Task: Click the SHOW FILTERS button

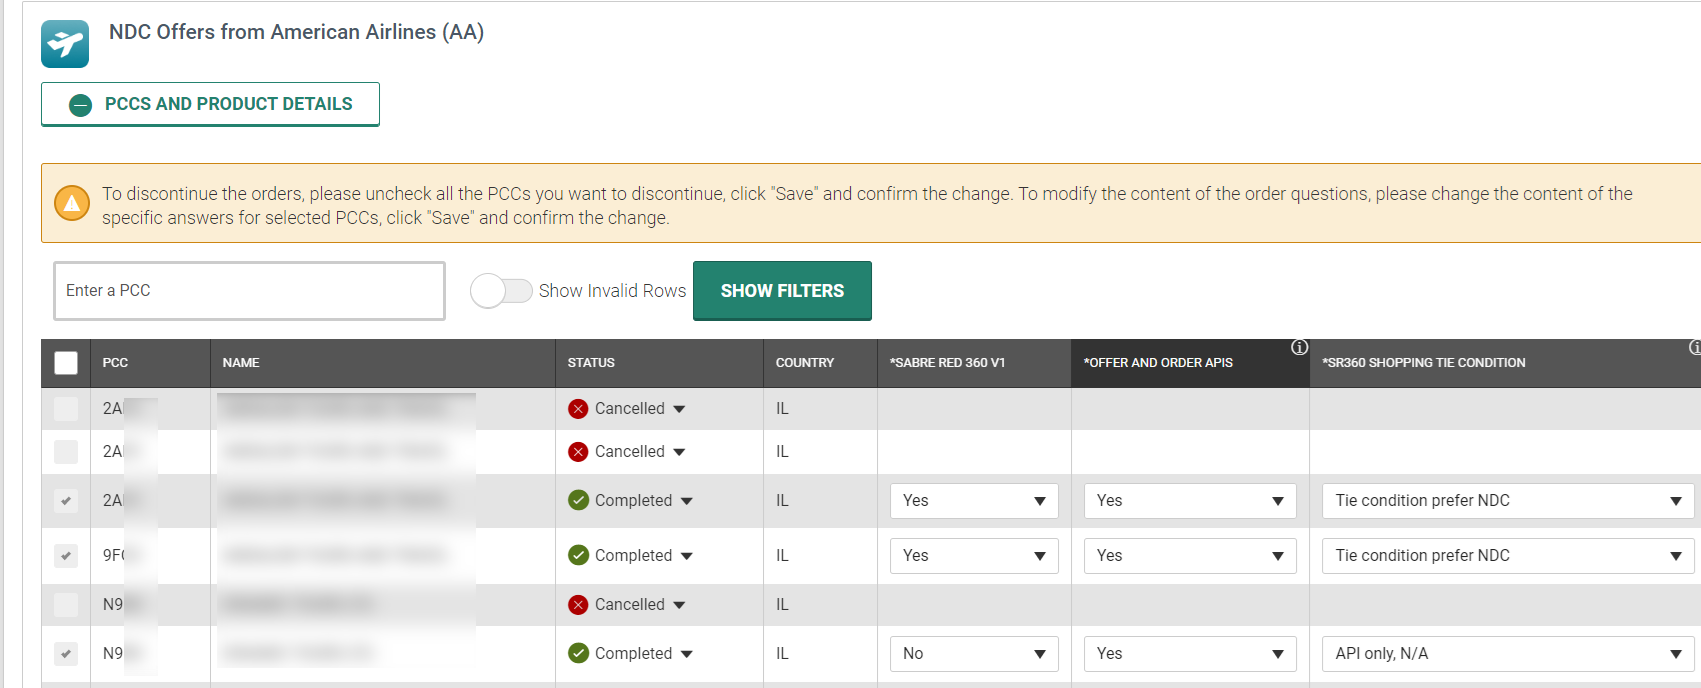Action: point(782,291)
